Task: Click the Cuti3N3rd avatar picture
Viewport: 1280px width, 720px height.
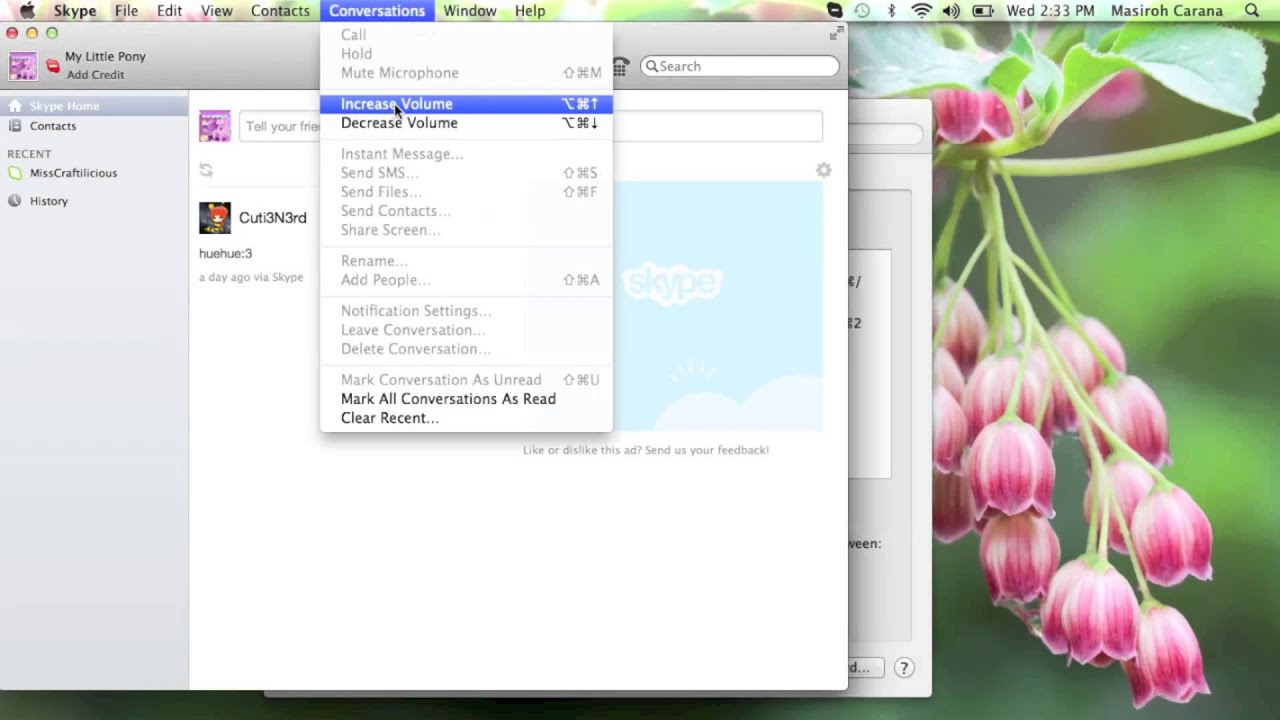Action: pos(215,218)
